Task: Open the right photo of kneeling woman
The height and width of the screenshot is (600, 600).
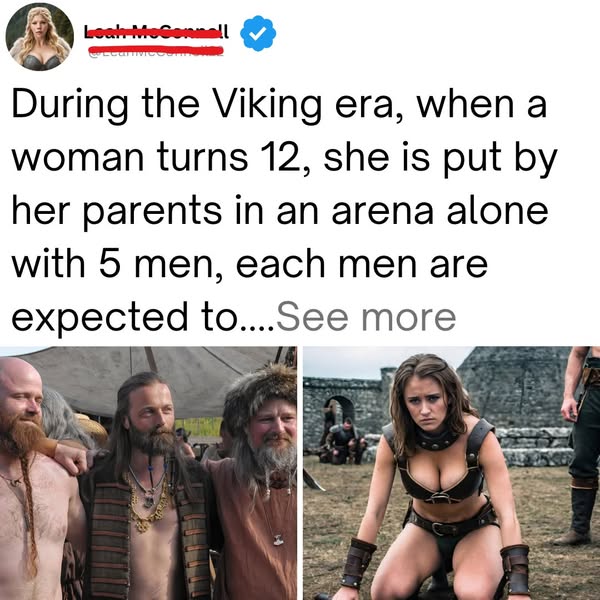Action: tap(452, 473)
